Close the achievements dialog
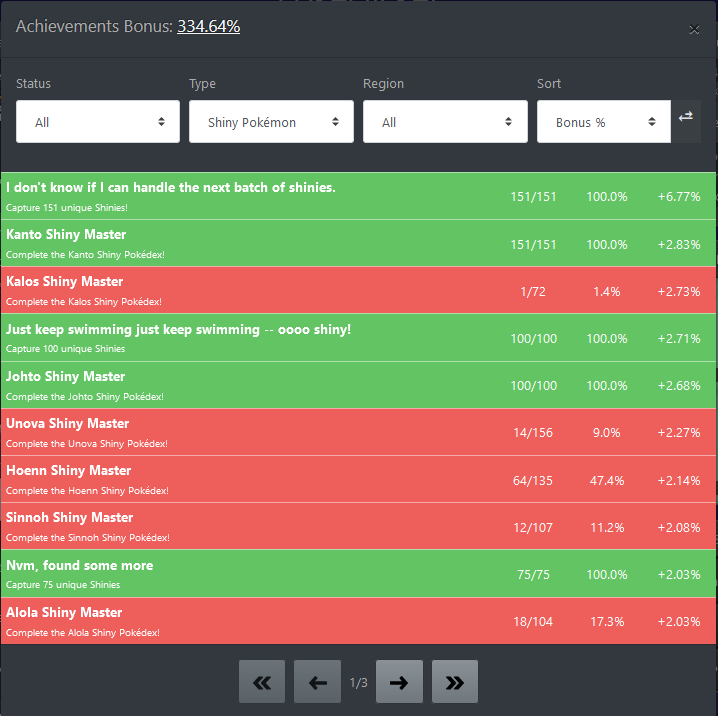The image size is (718, 716). tap(694, 30)
